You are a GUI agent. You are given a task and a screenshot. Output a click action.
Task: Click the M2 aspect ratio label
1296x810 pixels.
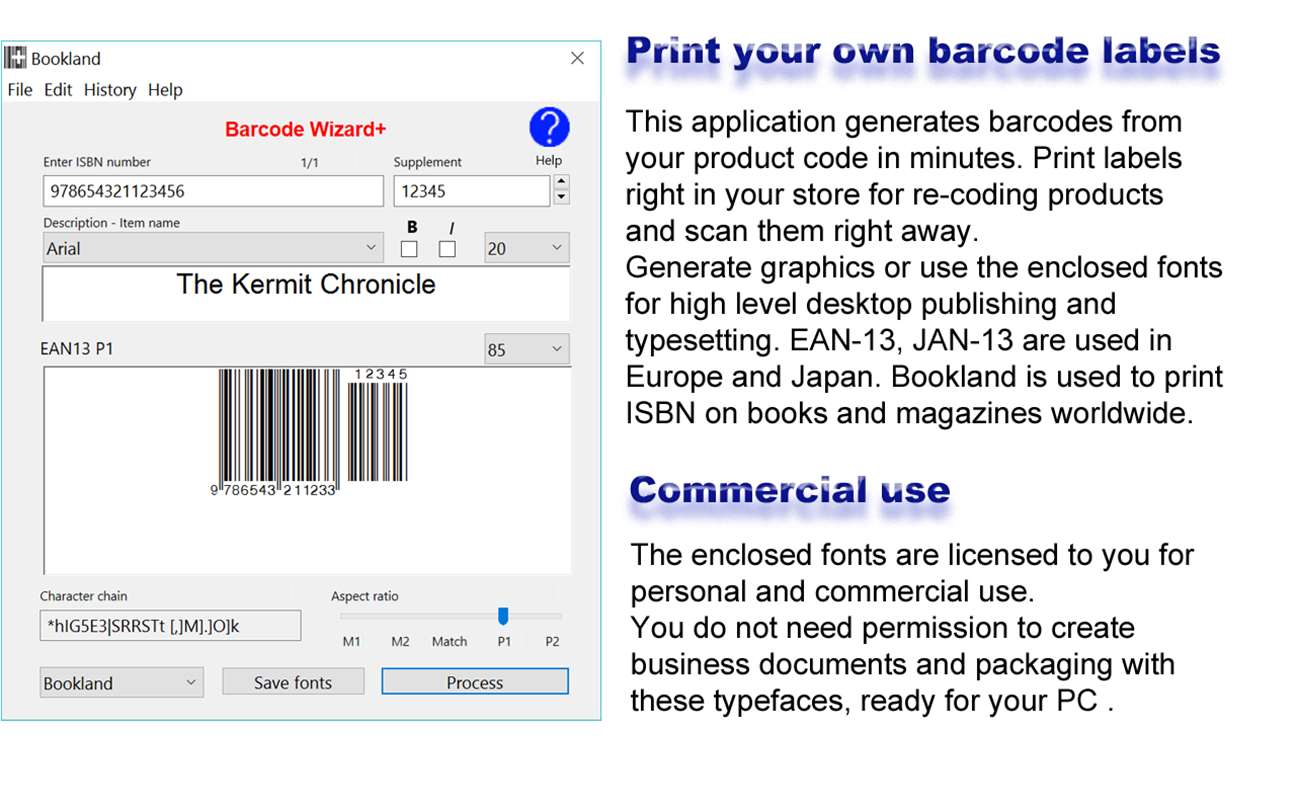coord(401,642)
